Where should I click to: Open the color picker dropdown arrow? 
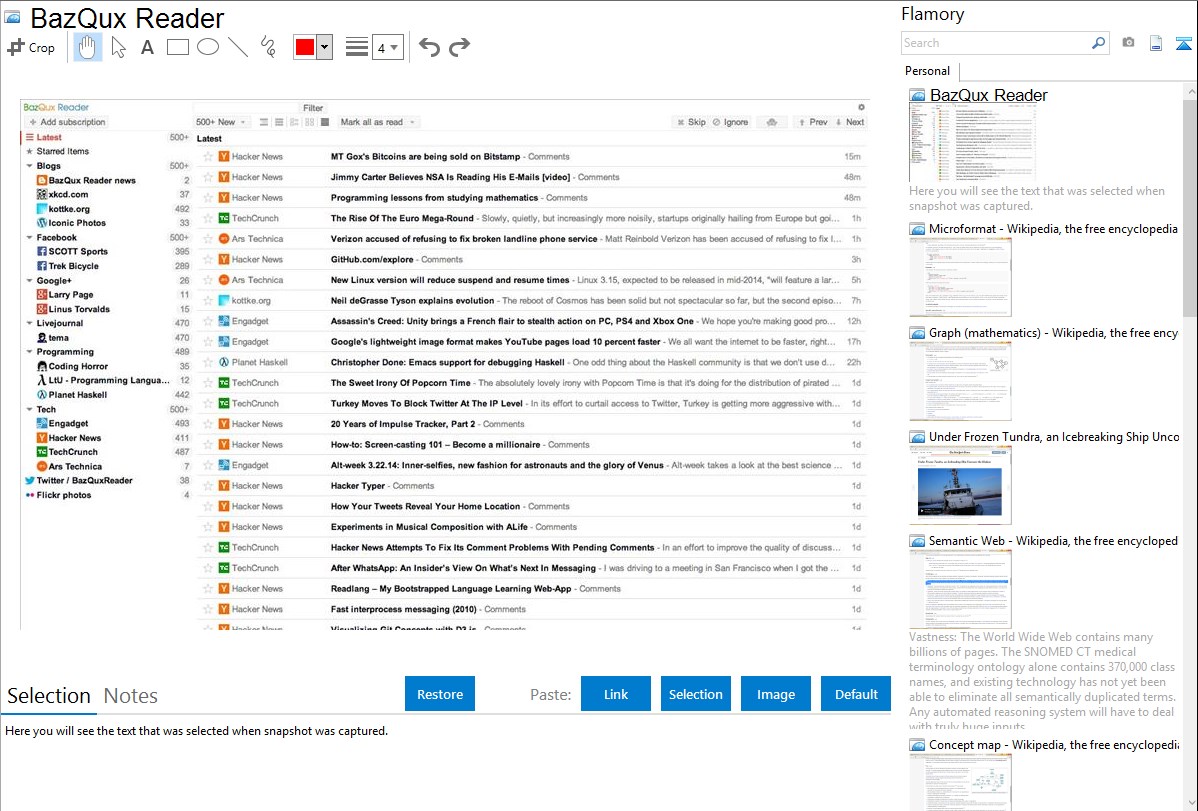point(324,47)
